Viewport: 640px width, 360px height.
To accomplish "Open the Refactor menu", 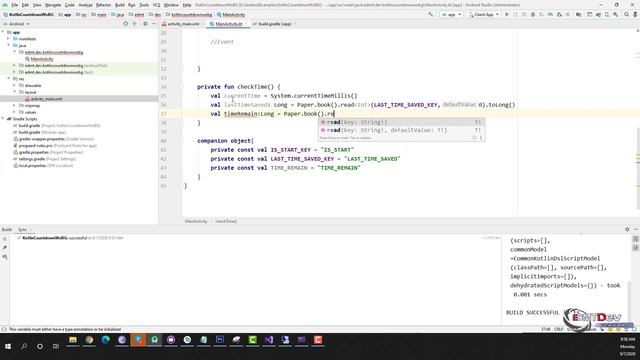I will (103, 5).
